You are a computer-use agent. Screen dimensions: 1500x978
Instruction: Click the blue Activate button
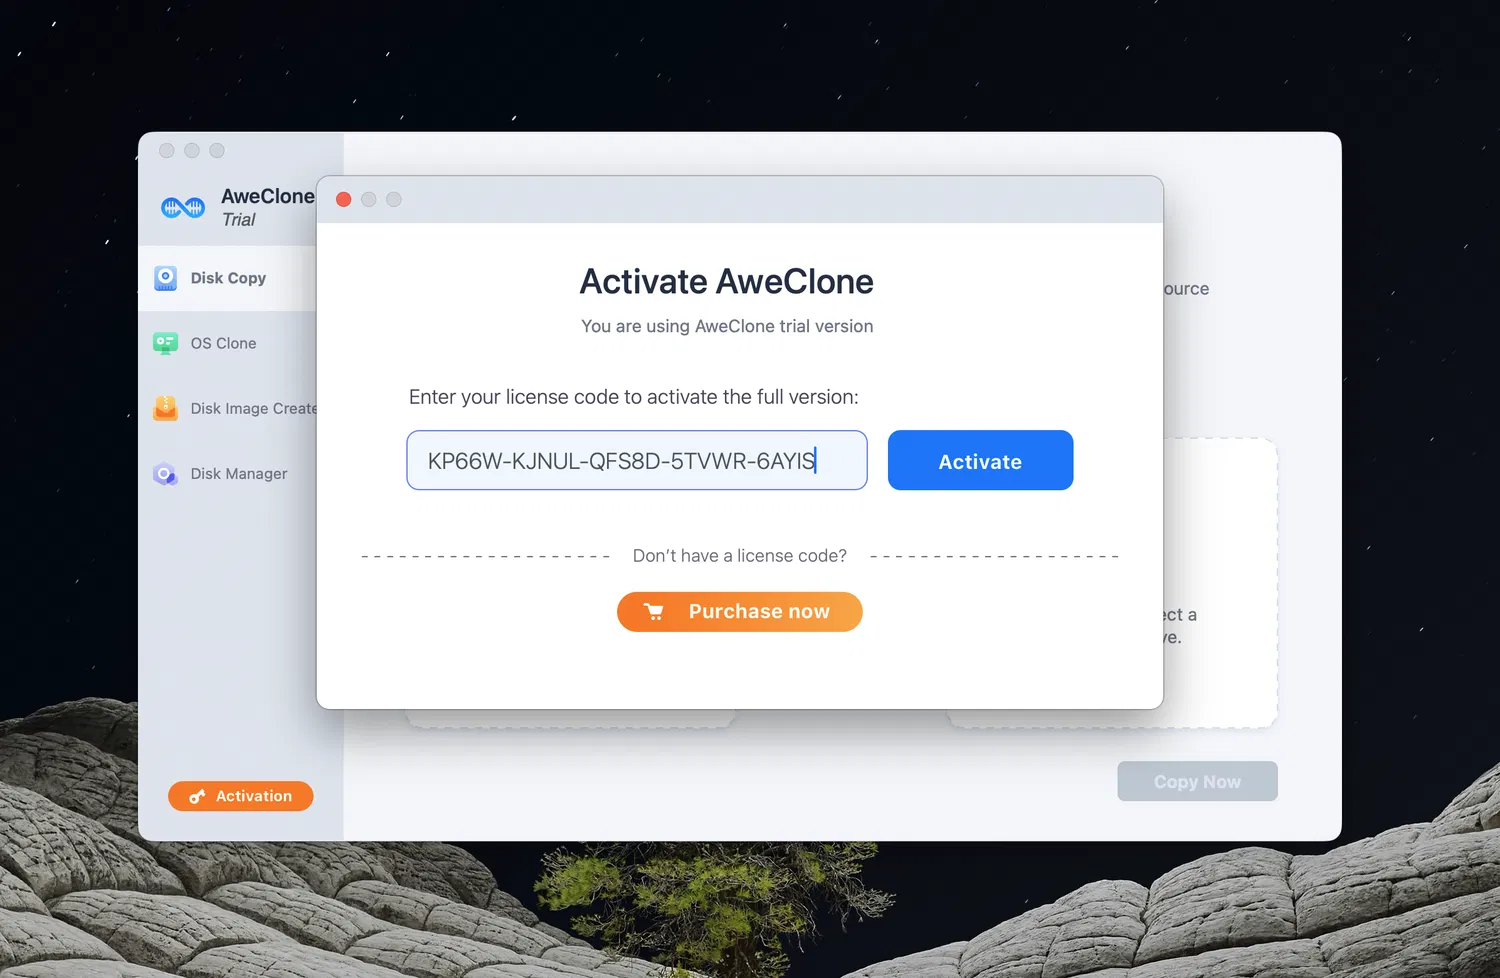(980, 460)
